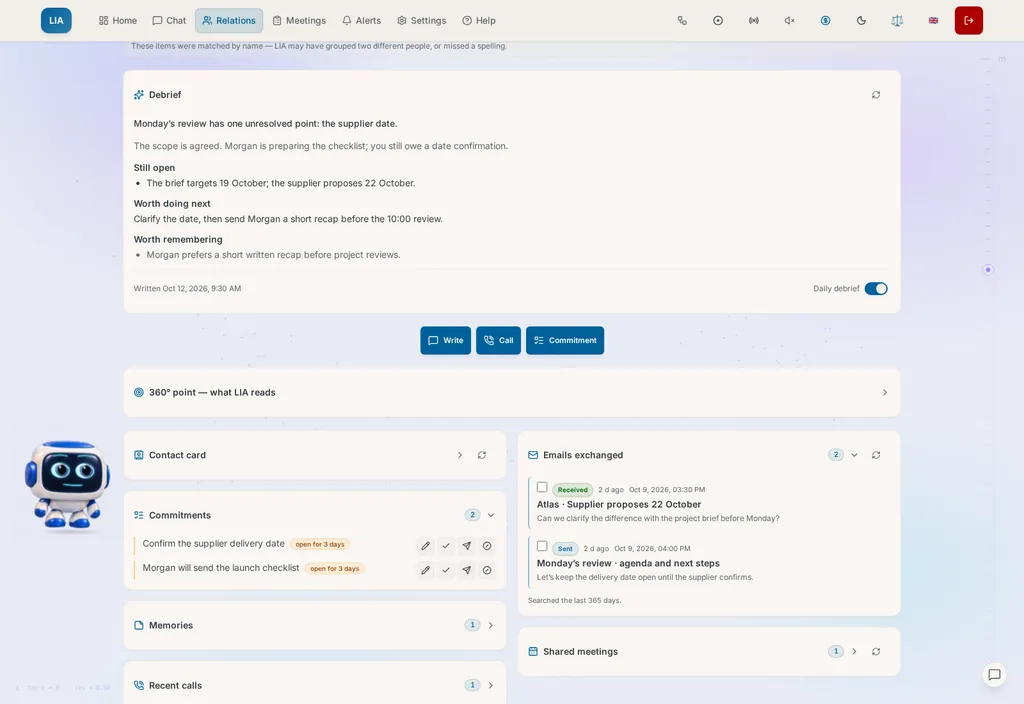Cancel the 'Confirm the supplier delivery date' commitment
The height and width of the screenshot is (704, 1024).
click(487, 546)
